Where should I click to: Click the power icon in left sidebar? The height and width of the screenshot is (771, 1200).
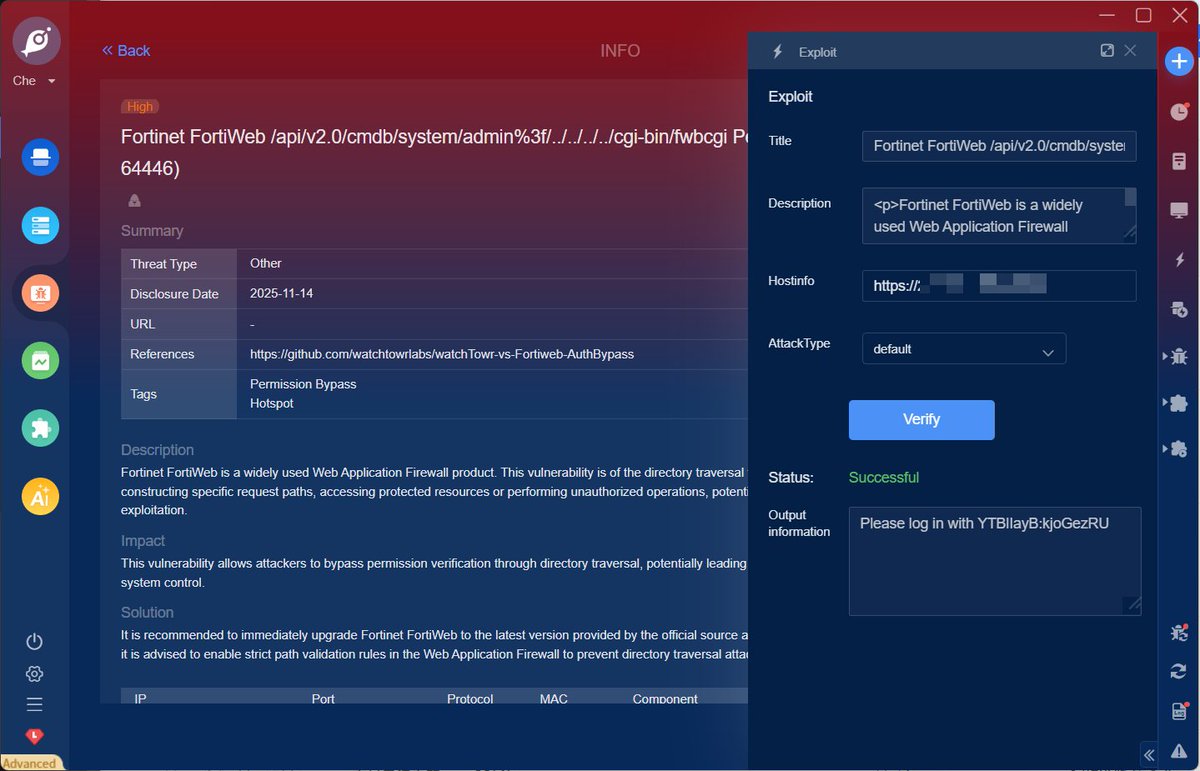point(35,642)
